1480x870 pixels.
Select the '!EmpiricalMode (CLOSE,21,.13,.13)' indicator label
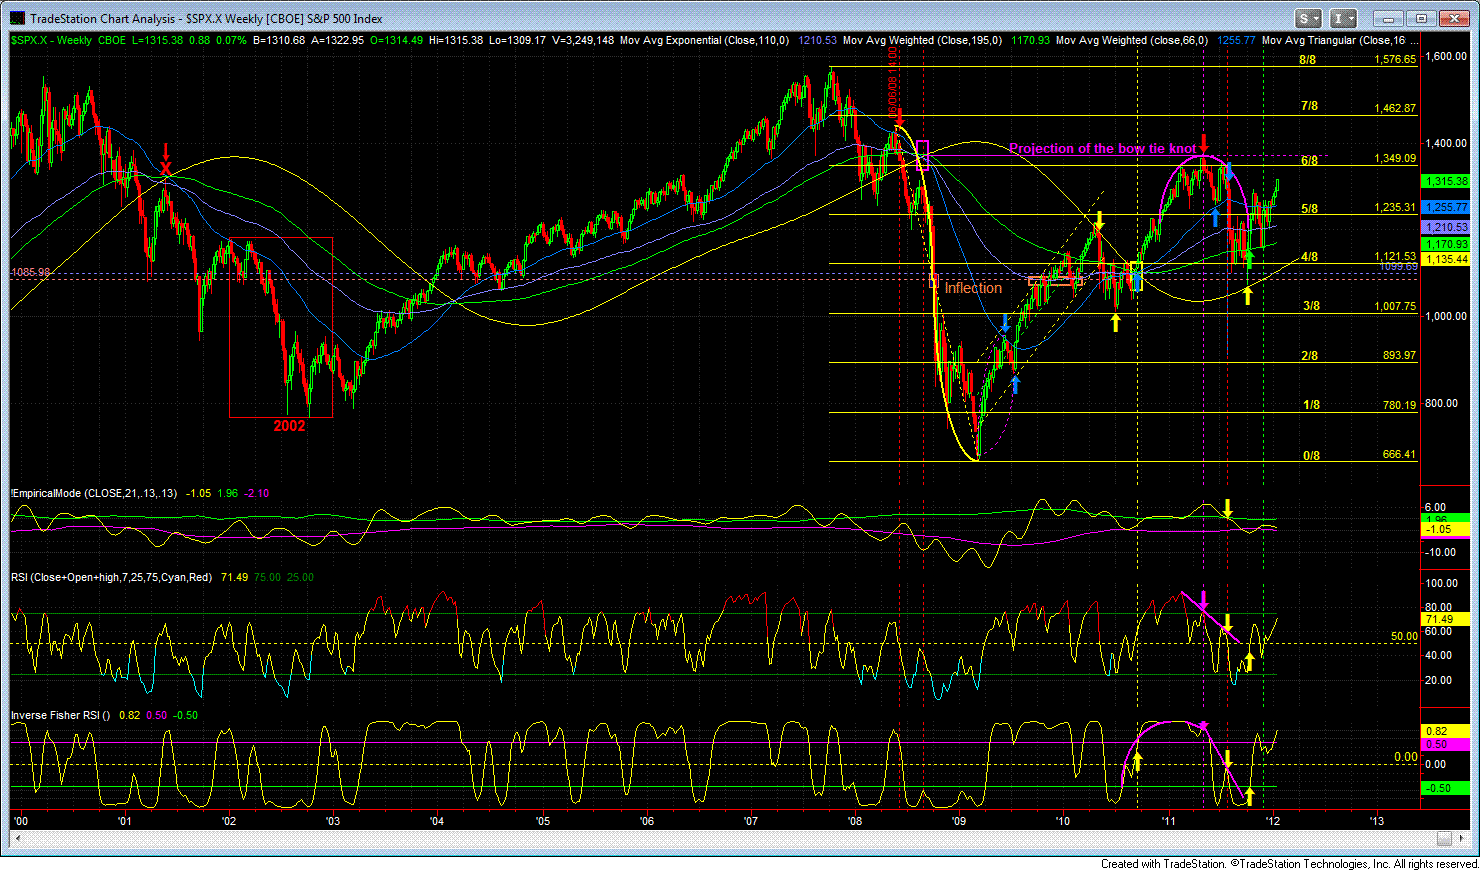95,493
